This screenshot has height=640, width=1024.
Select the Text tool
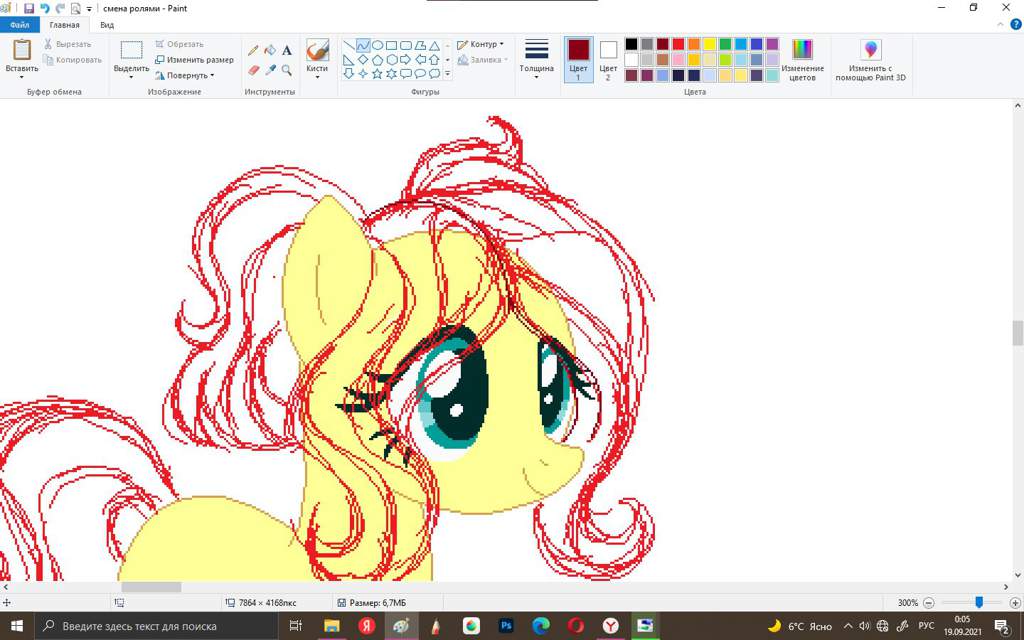pyautogui.click(x=287, y=50)
